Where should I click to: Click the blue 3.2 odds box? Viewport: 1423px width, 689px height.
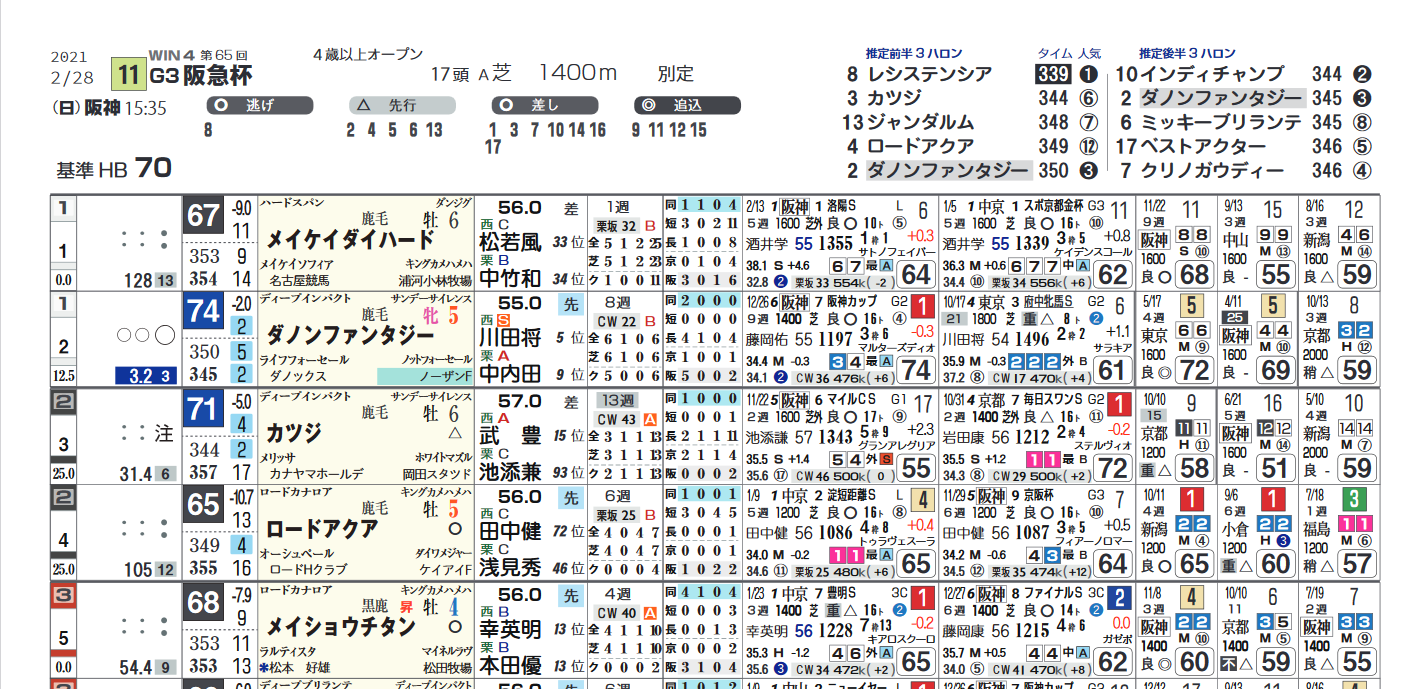[x=146, y=377]
